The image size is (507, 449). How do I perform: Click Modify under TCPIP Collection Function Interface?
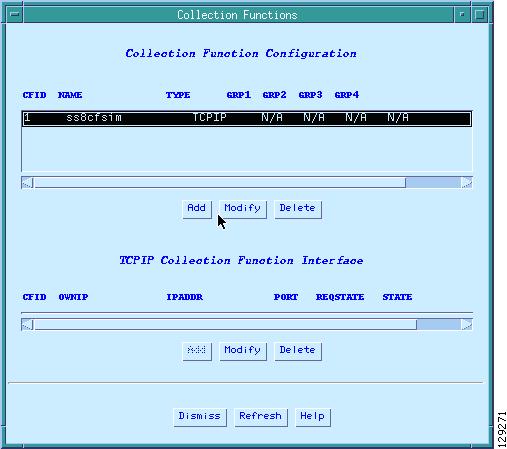[243, 351]
